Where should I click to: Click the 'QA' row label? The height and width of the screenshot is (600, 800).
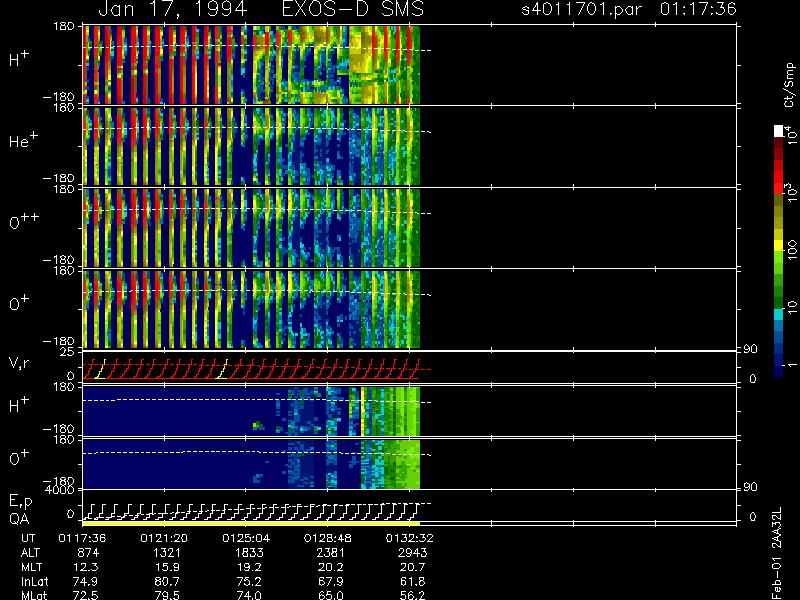coord(19,519)
